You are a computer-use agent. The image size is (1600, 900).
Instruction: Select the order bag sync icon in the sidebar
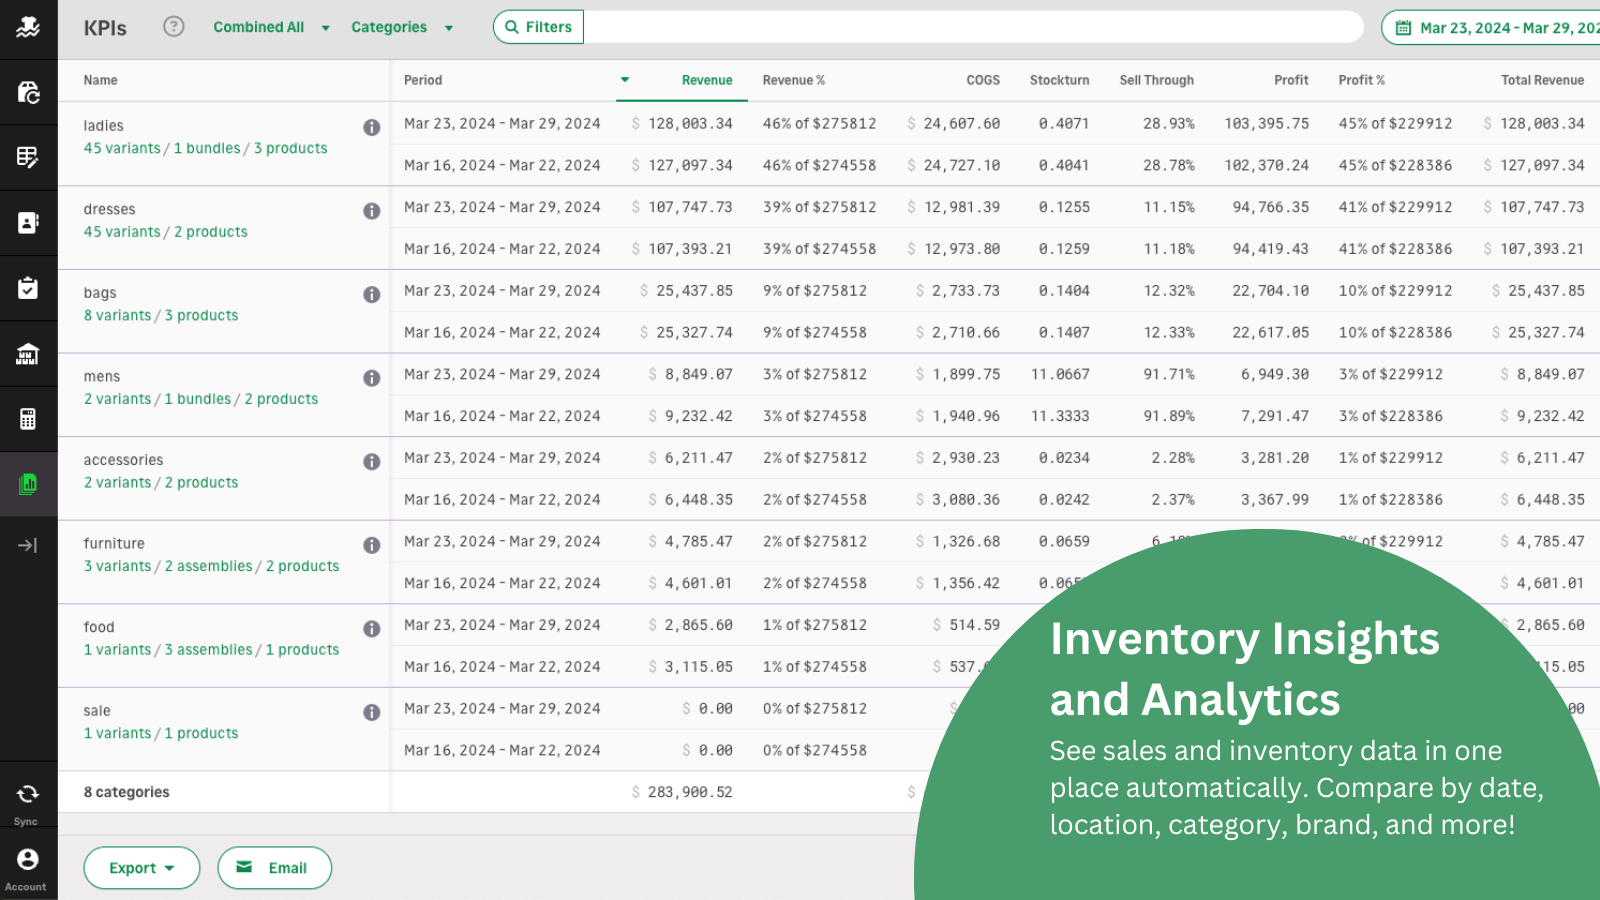(28, 91)
